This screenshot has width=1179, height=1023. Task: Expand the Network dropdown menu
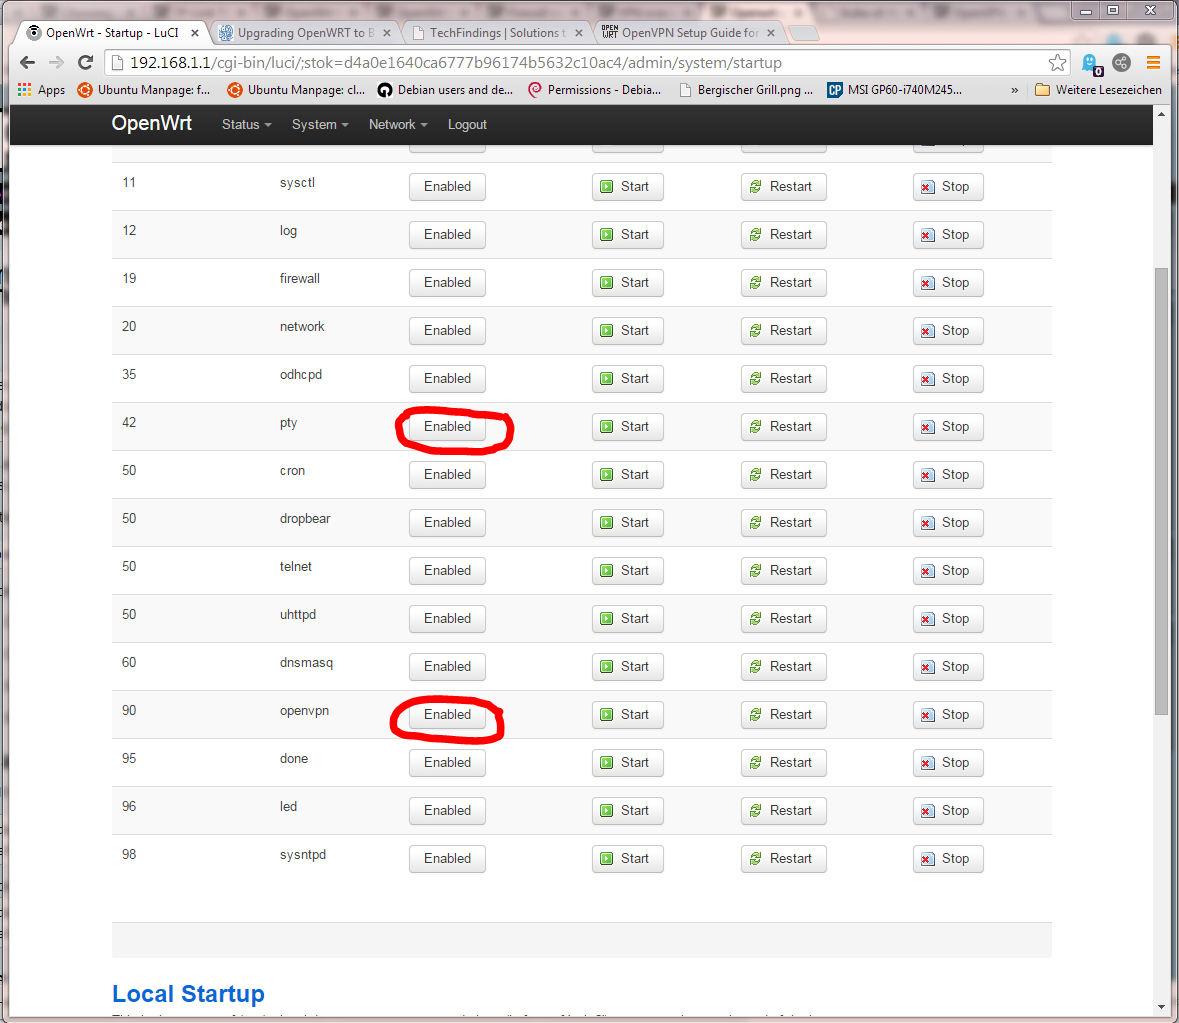[397, 125]
